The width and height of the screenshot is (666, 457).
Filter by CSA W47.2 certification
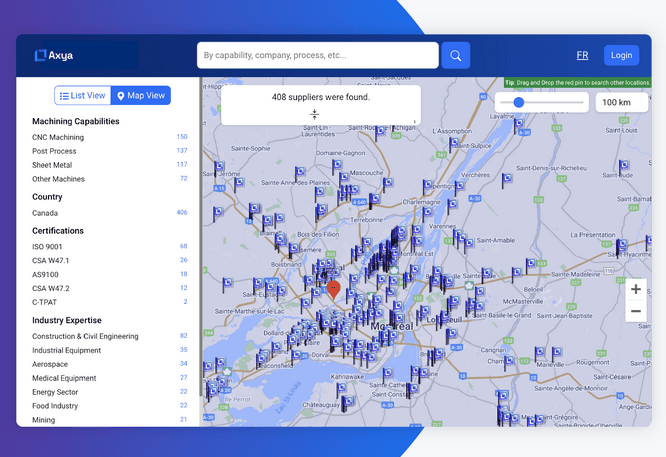coord(110,288)
